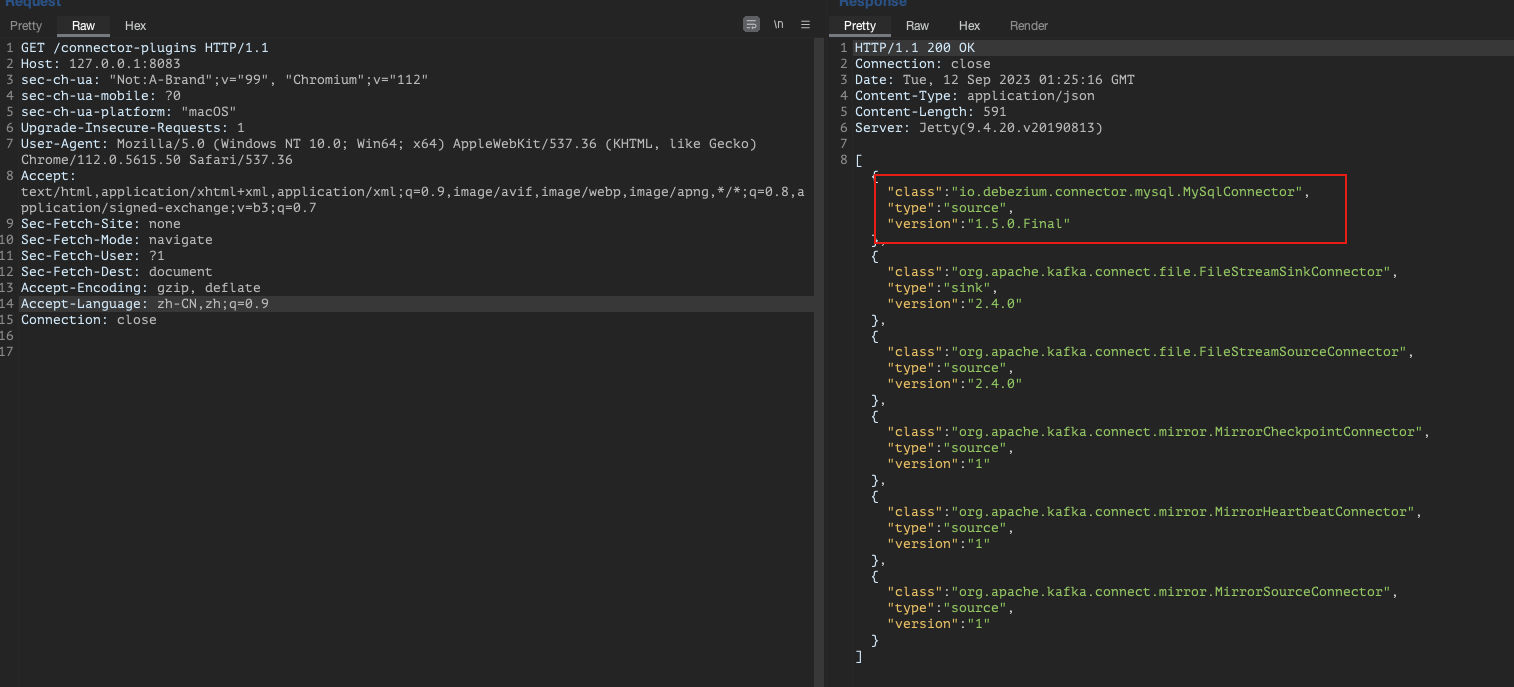
Task: Click the MirrorSourceConnector class entry
Action: 1142,592
